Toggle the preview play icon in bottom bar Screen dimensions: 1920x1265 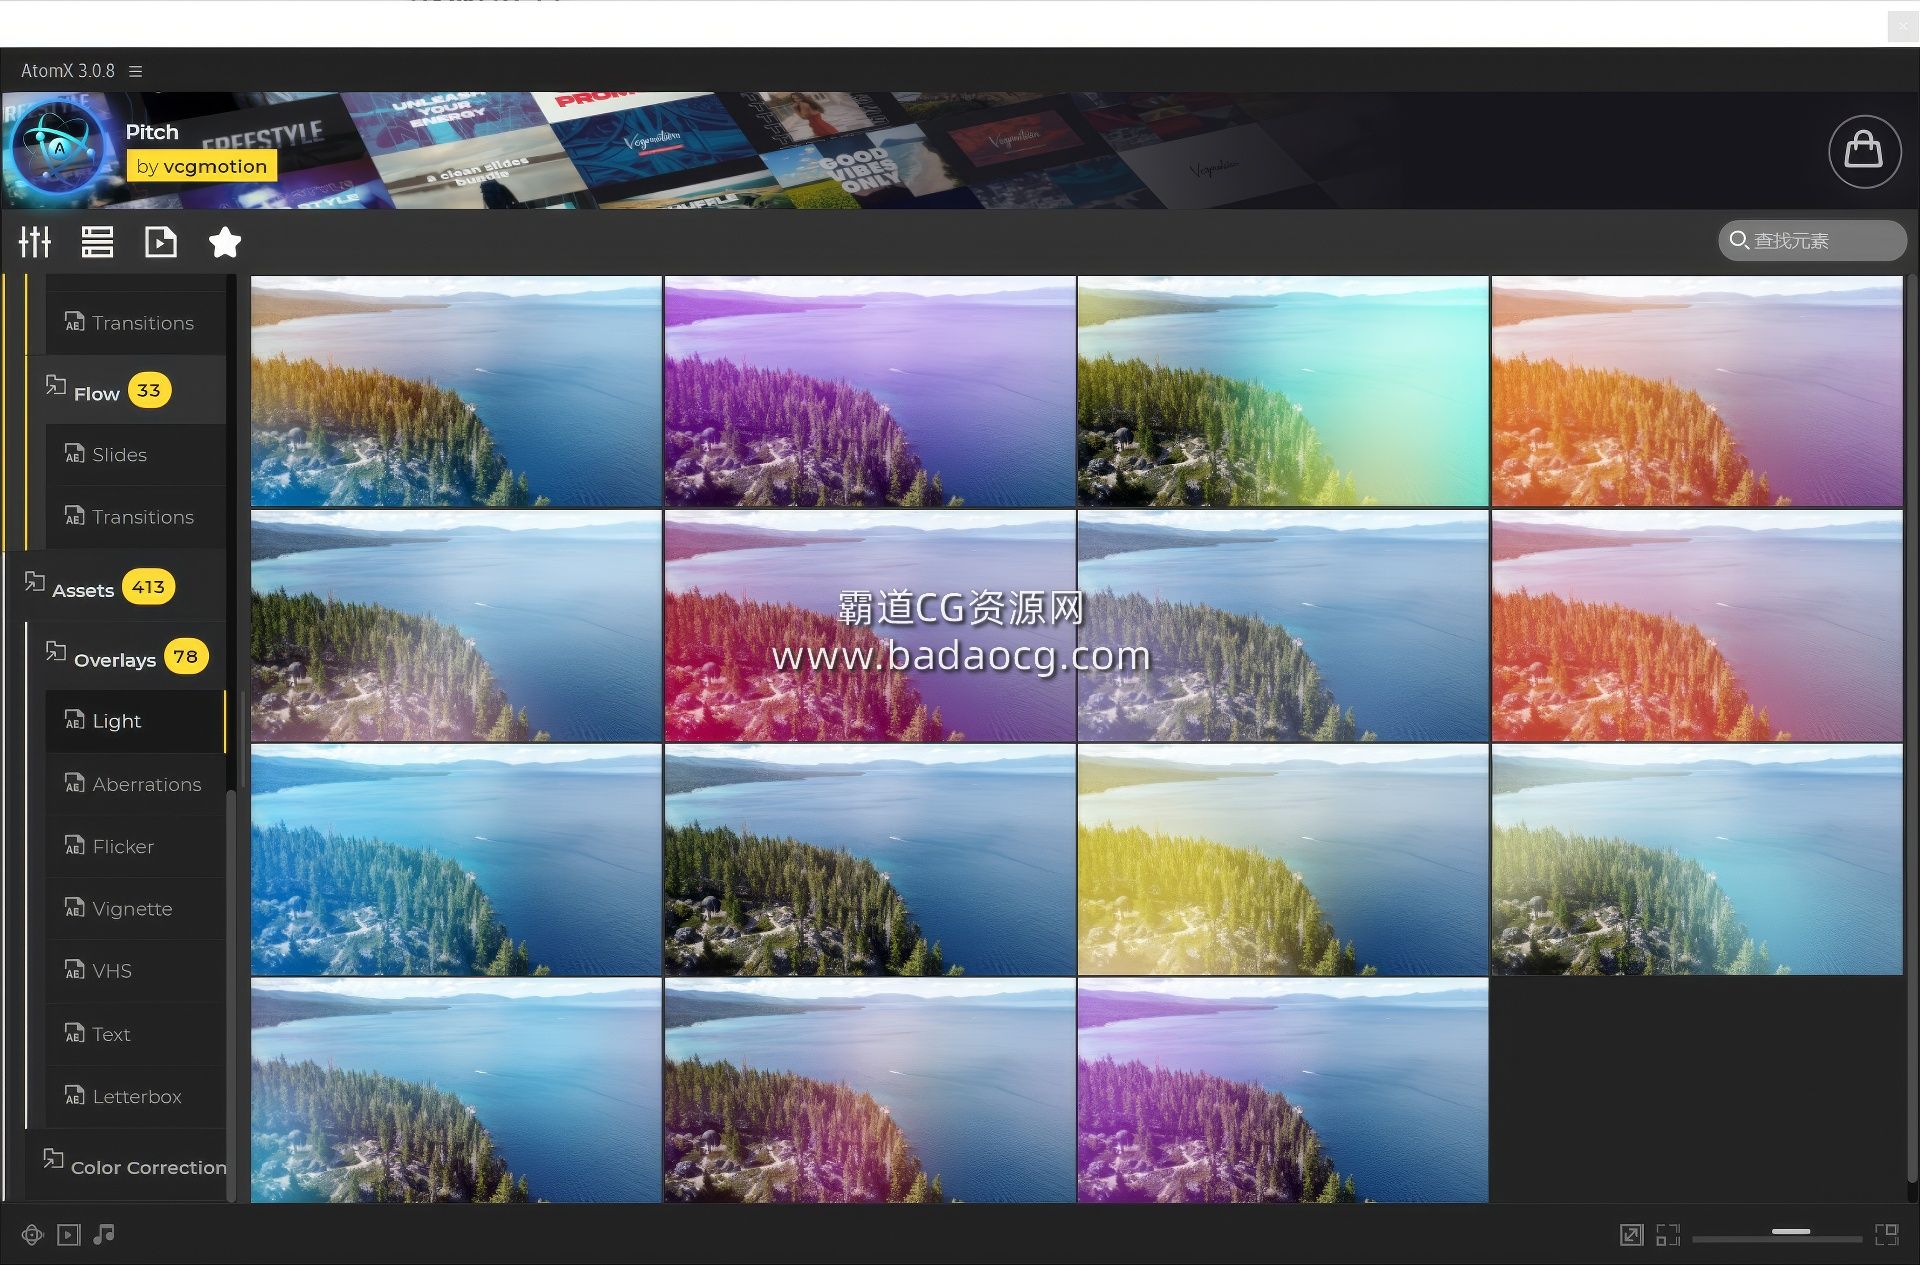click(x=68, y=1235)
